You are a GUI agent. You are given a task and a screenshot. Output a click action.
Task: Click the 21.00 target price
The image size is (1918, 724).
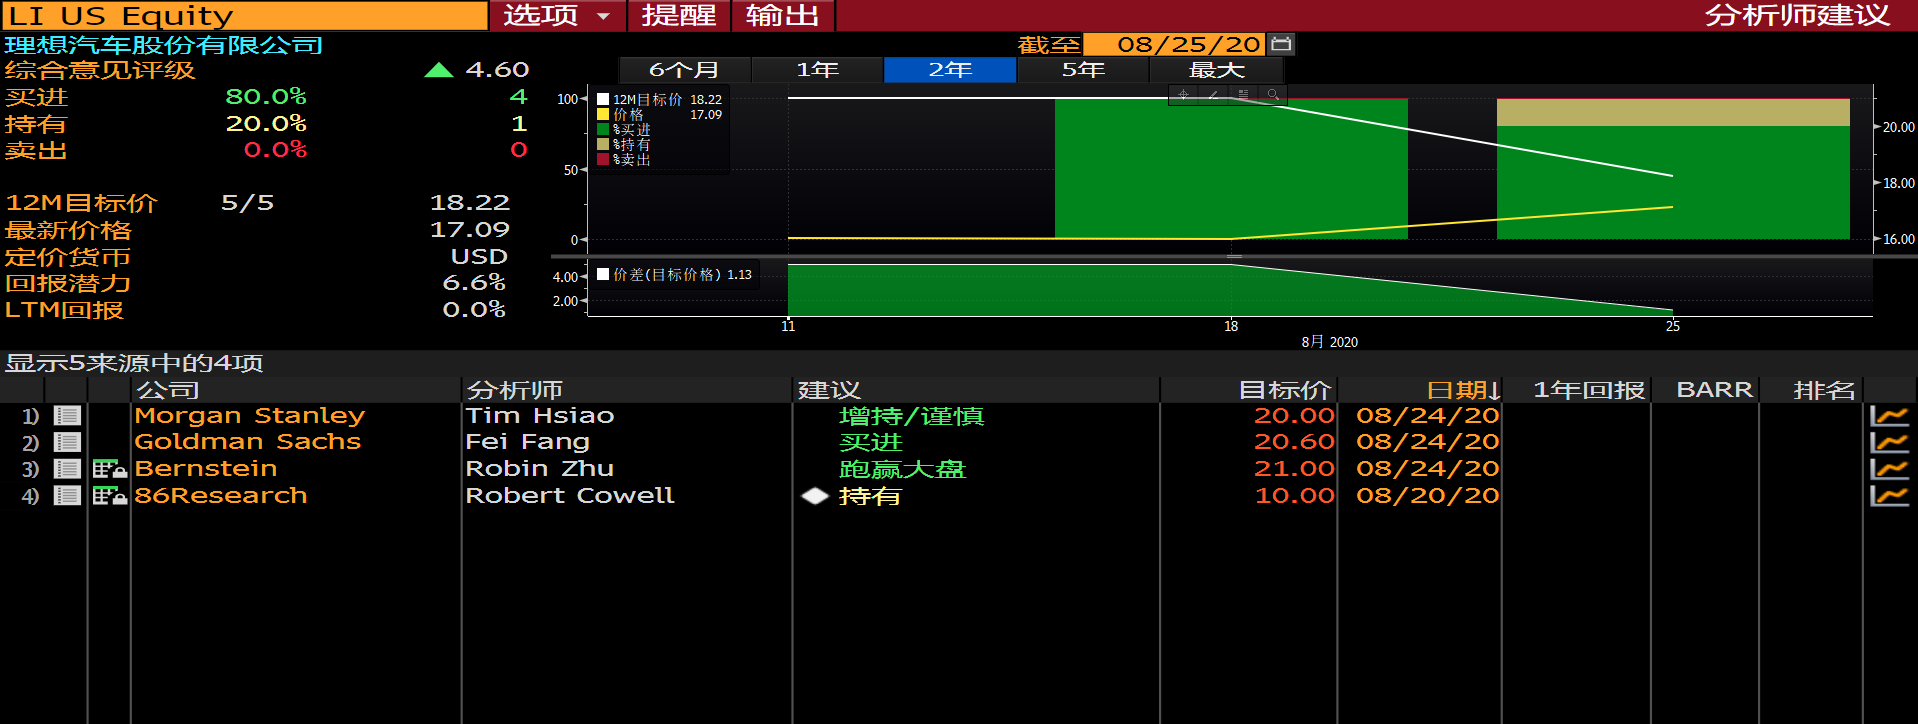(1295, 469)
